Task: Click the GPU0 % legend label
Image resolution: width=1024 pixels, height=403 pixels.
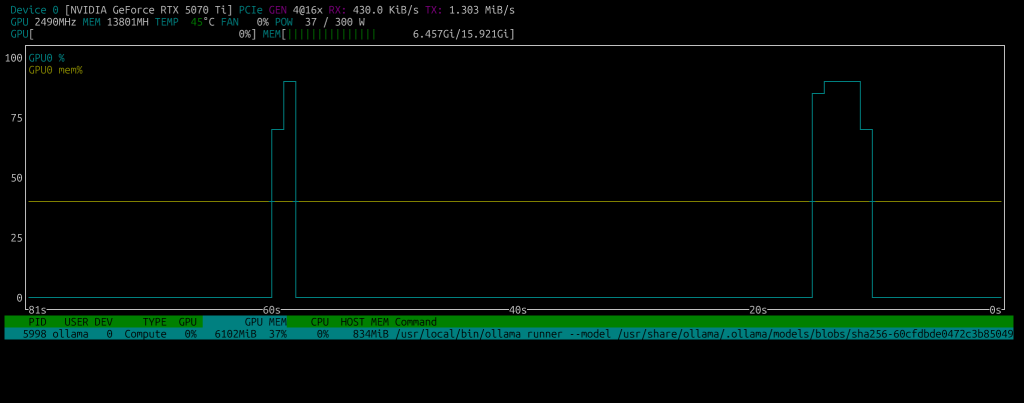Action: tap(46, 58)
